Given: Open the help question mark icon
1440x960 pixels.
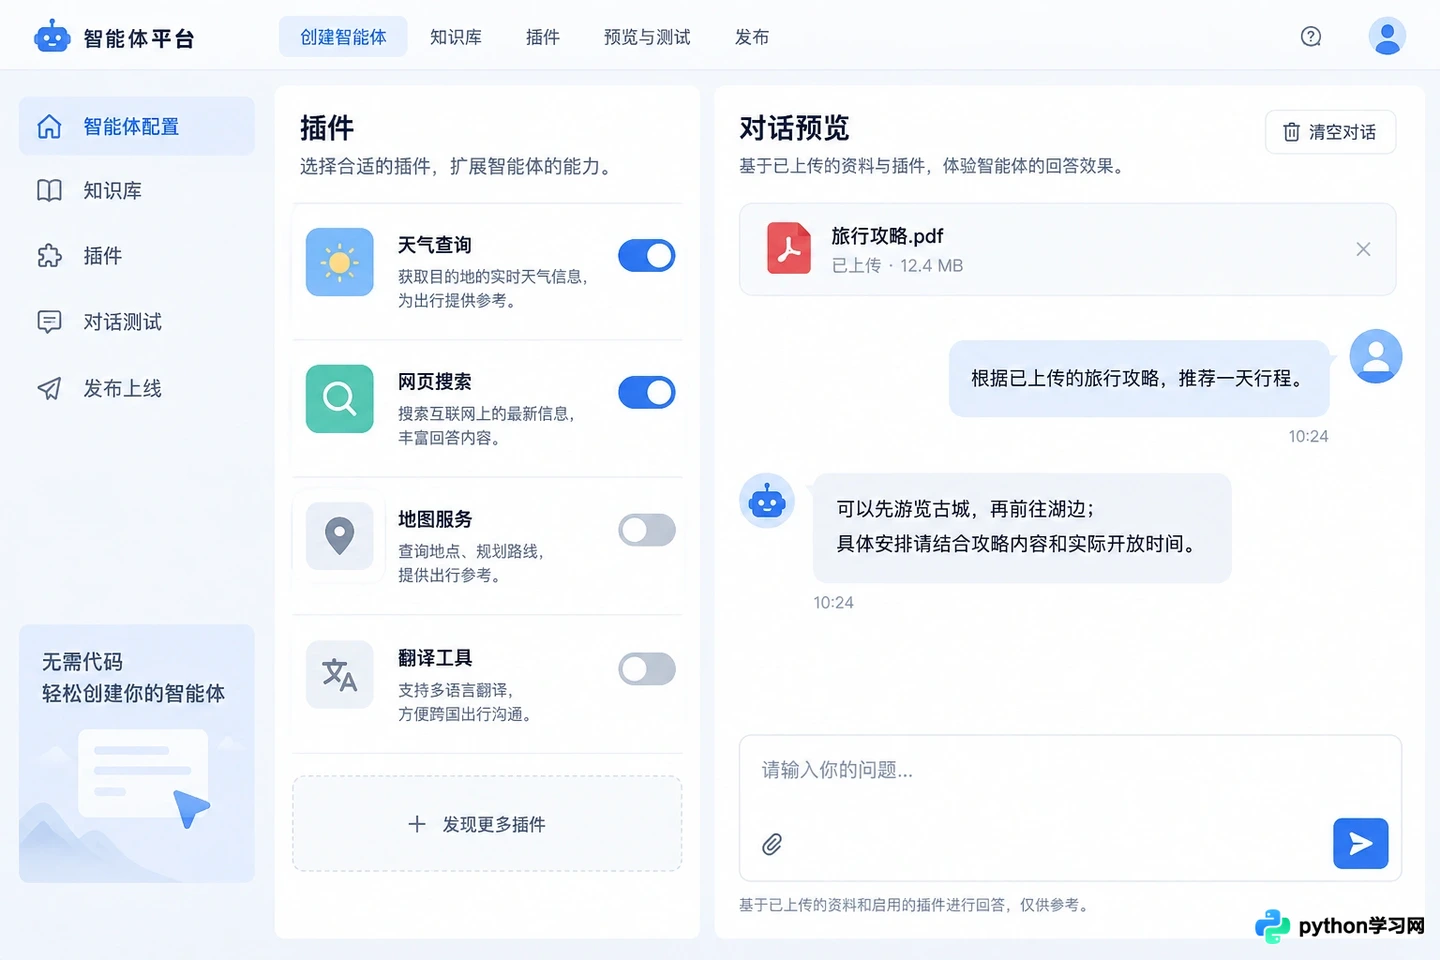Looking at the screenshot, I should [x=1310, y=37].
